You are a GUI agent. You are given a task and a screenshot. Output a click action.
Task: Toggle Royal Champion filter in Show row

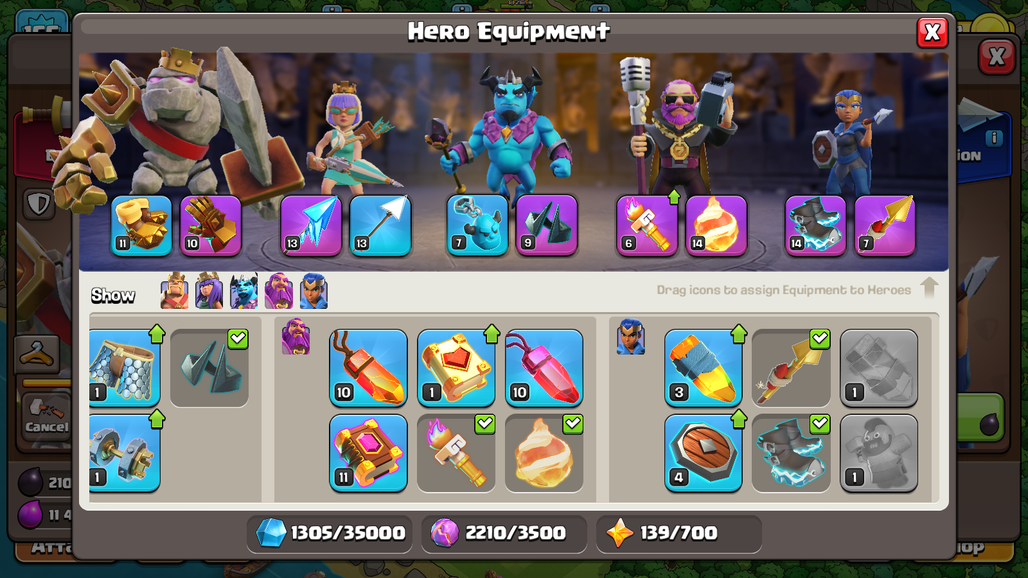point(313,291)
